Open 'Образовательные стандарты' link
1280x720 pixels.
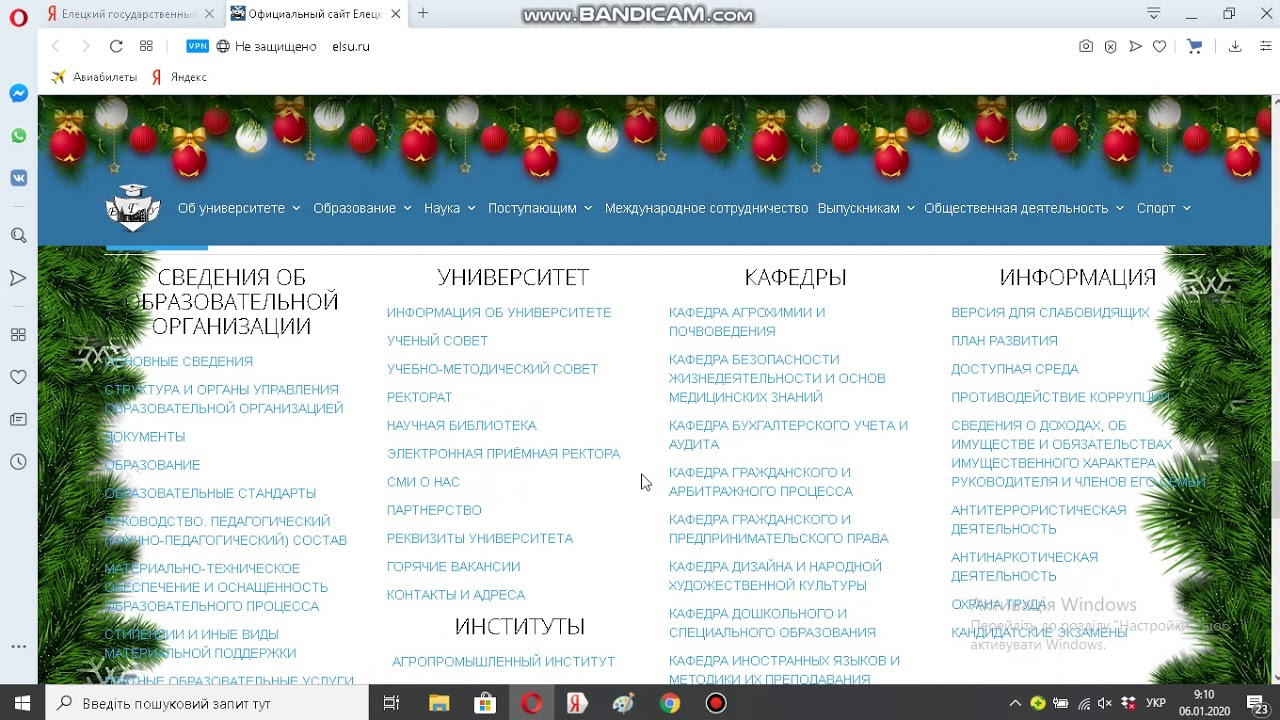210,493
